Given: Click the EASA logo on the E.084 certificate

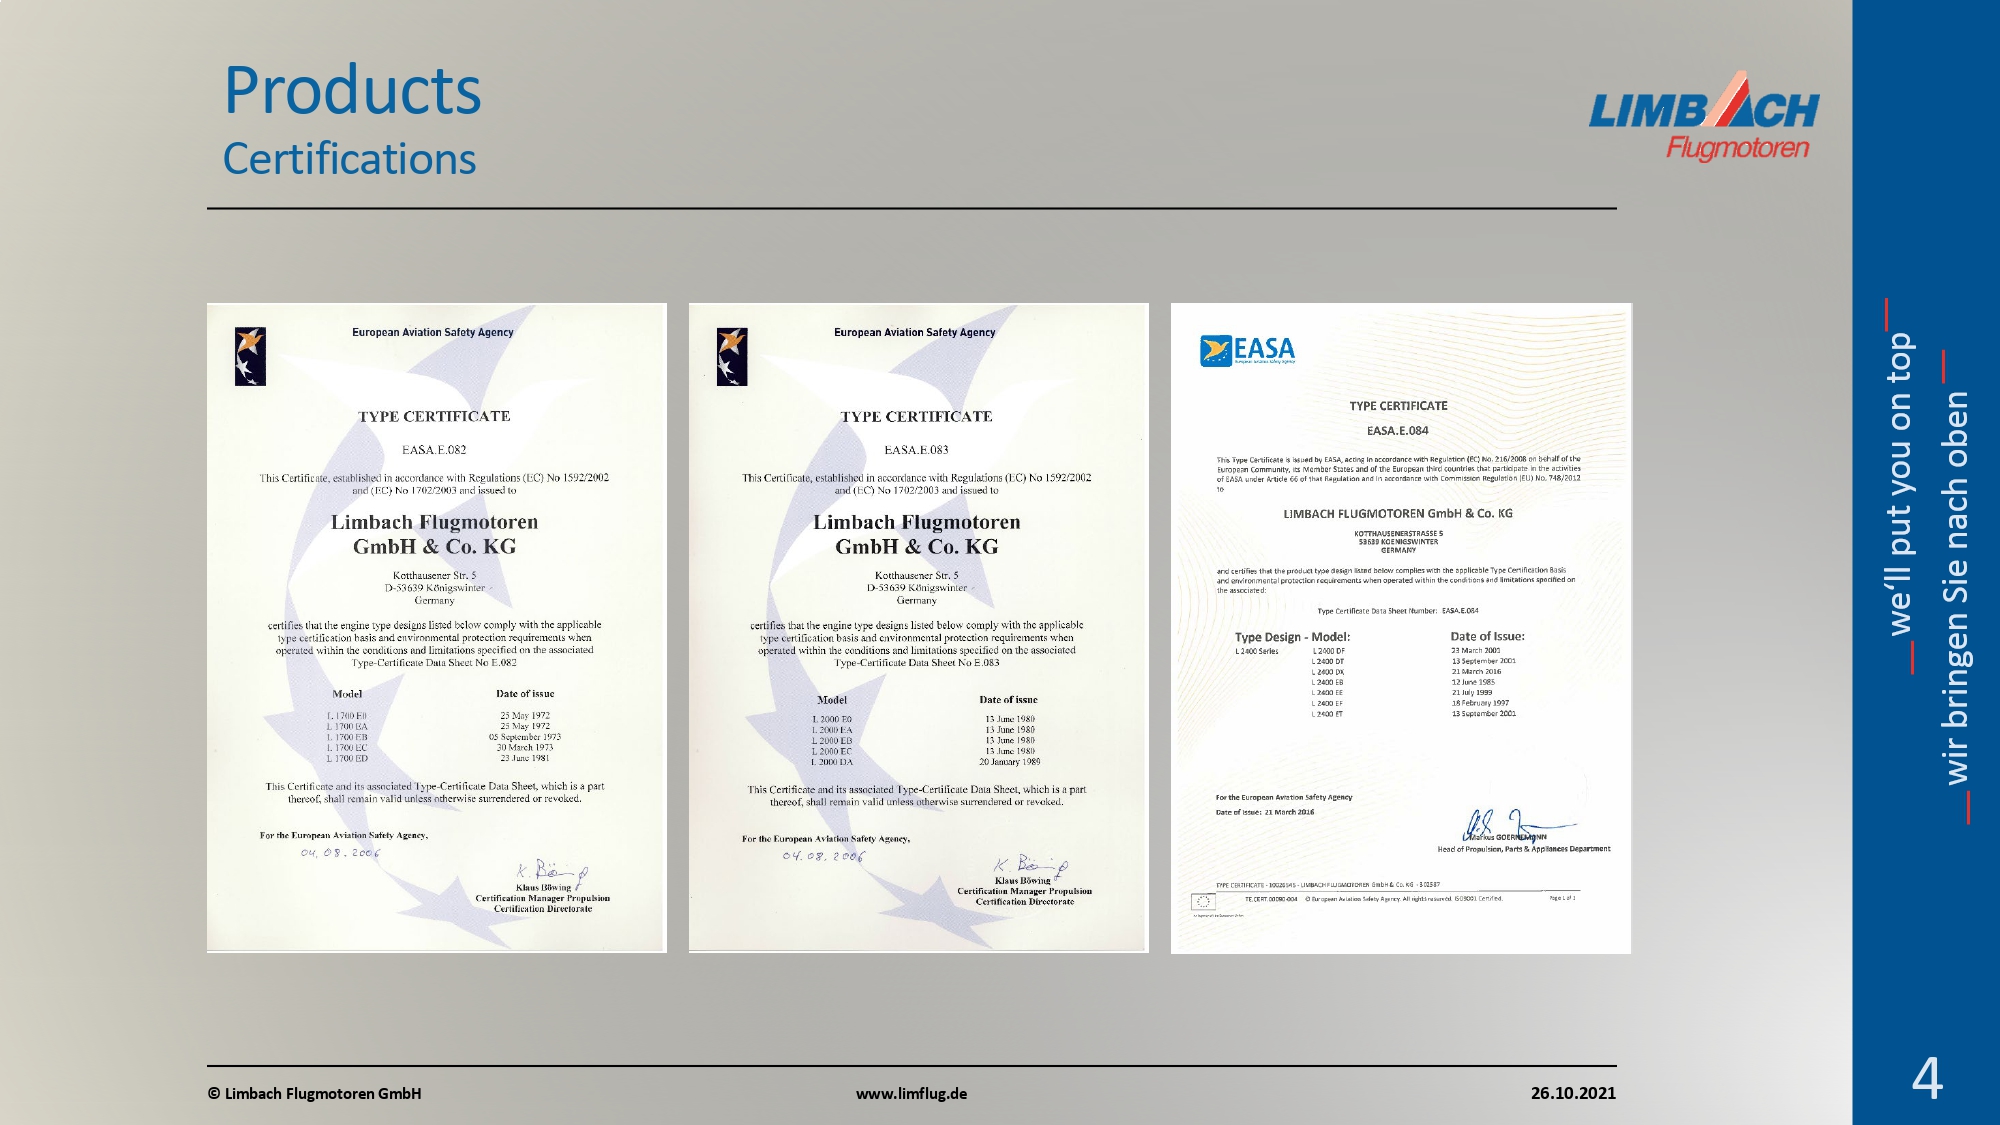Looking at the screenshot, I should pos(1247,350).
